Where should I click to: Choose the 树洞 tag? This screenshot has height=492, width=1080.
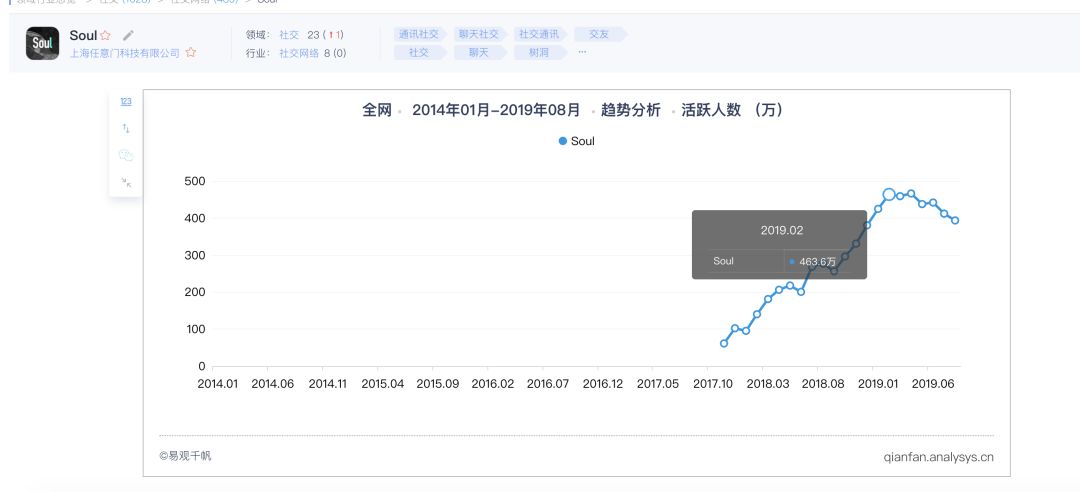coord(538,53)
